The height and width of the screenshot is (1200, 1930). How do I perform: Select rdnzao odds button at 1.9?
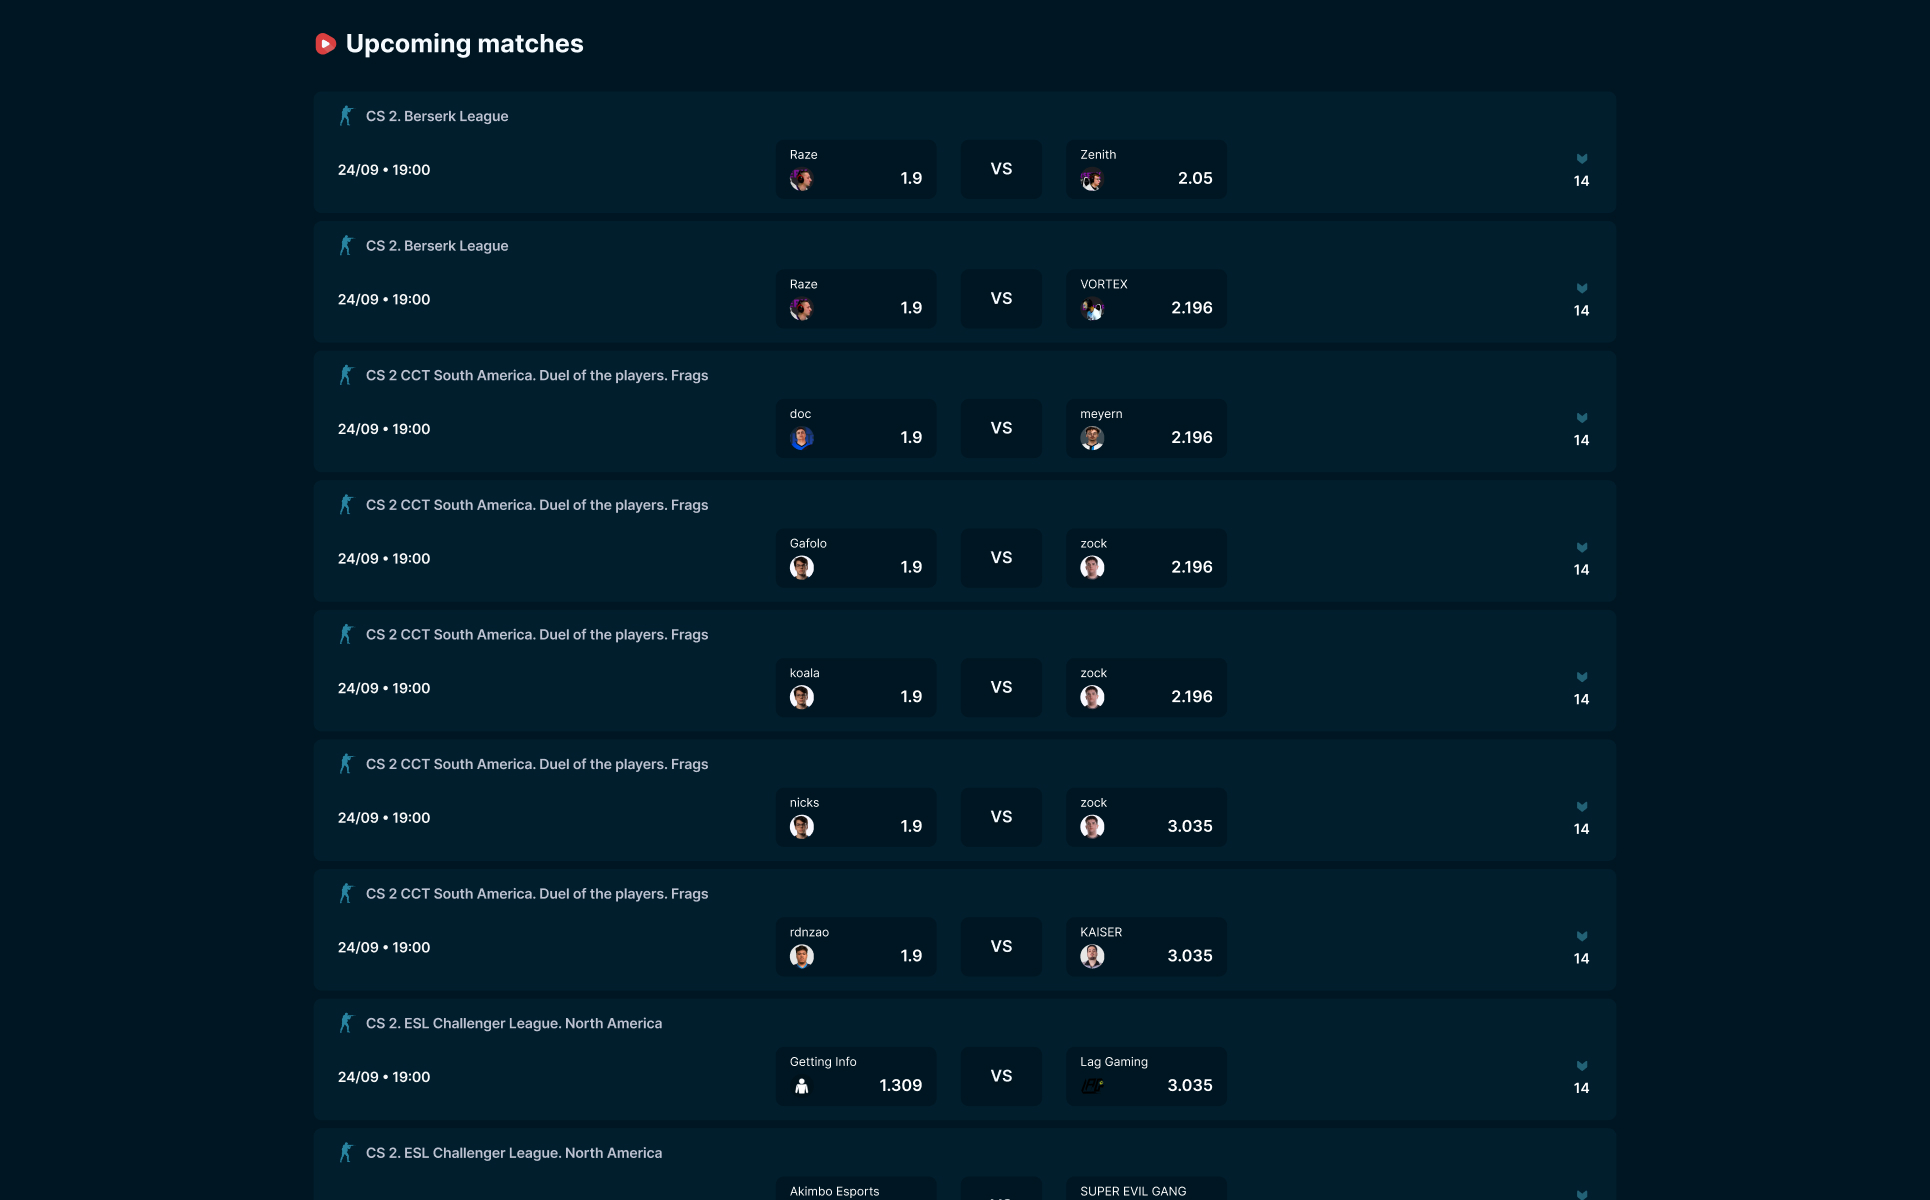[x=856, y=947]
